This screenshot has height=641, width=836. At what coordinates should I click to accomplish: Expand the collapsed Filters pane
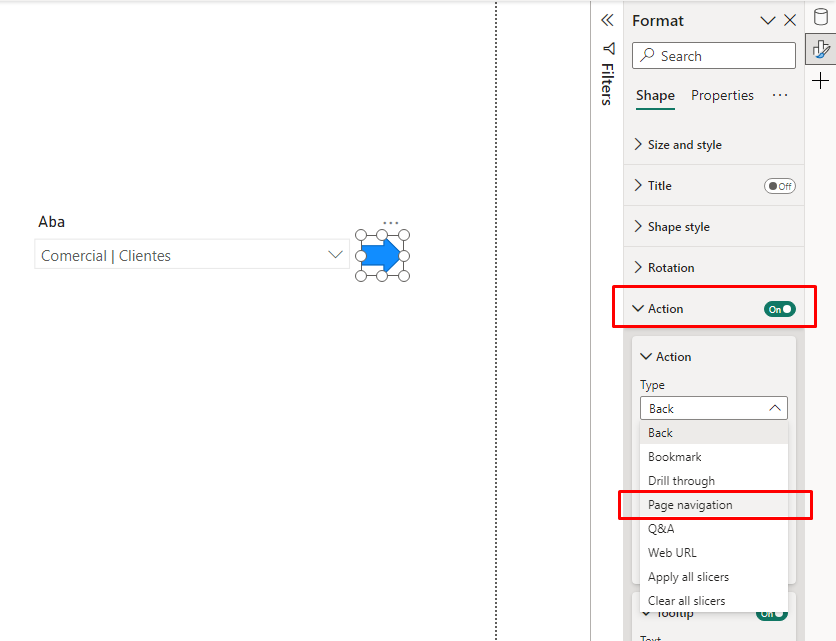pyautogui.click(x=607, y=20)
